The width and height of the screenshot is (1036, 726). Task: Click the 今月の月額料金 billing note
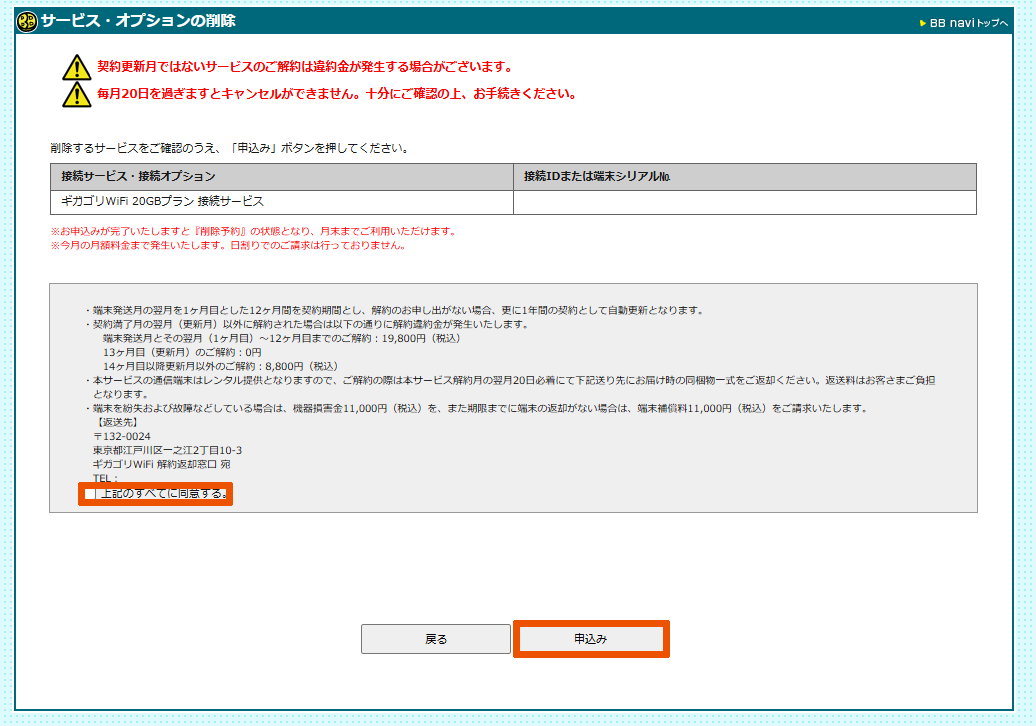click(228, 245)
